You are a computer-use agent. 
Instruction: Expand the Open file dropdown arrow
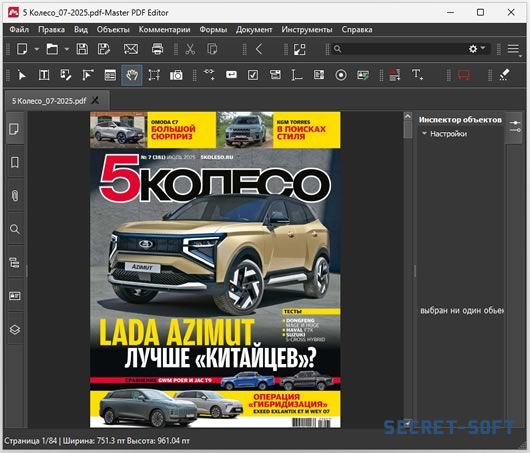pos(67,49)
